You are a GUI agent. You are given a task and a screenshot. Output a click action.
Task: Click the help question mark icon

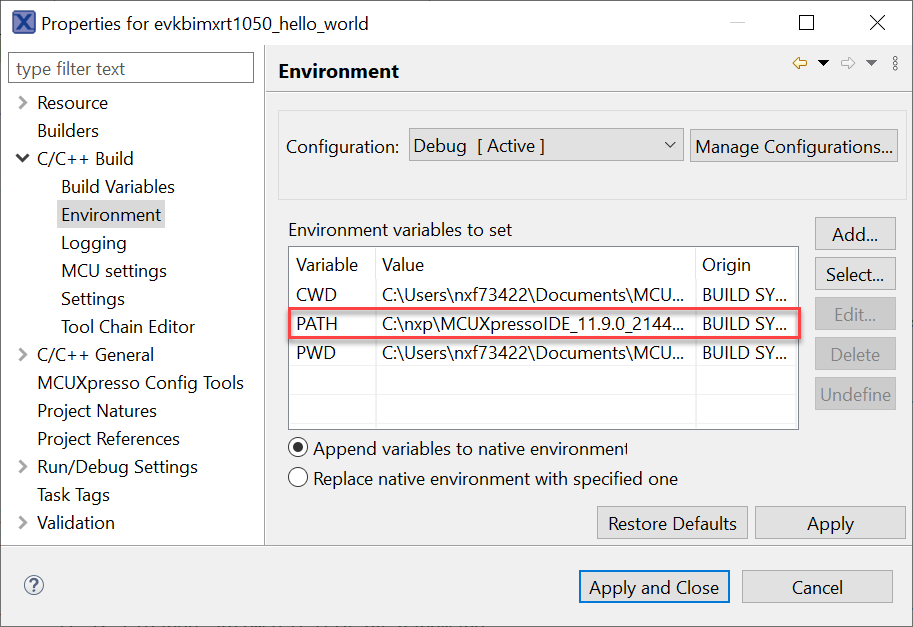(33, 586)
